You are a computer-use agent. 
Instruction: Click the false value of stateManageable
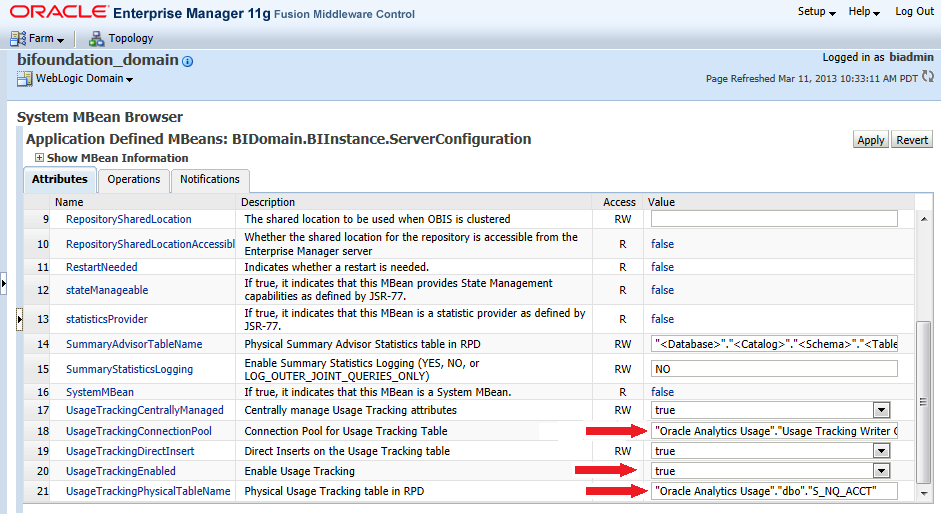663,290
